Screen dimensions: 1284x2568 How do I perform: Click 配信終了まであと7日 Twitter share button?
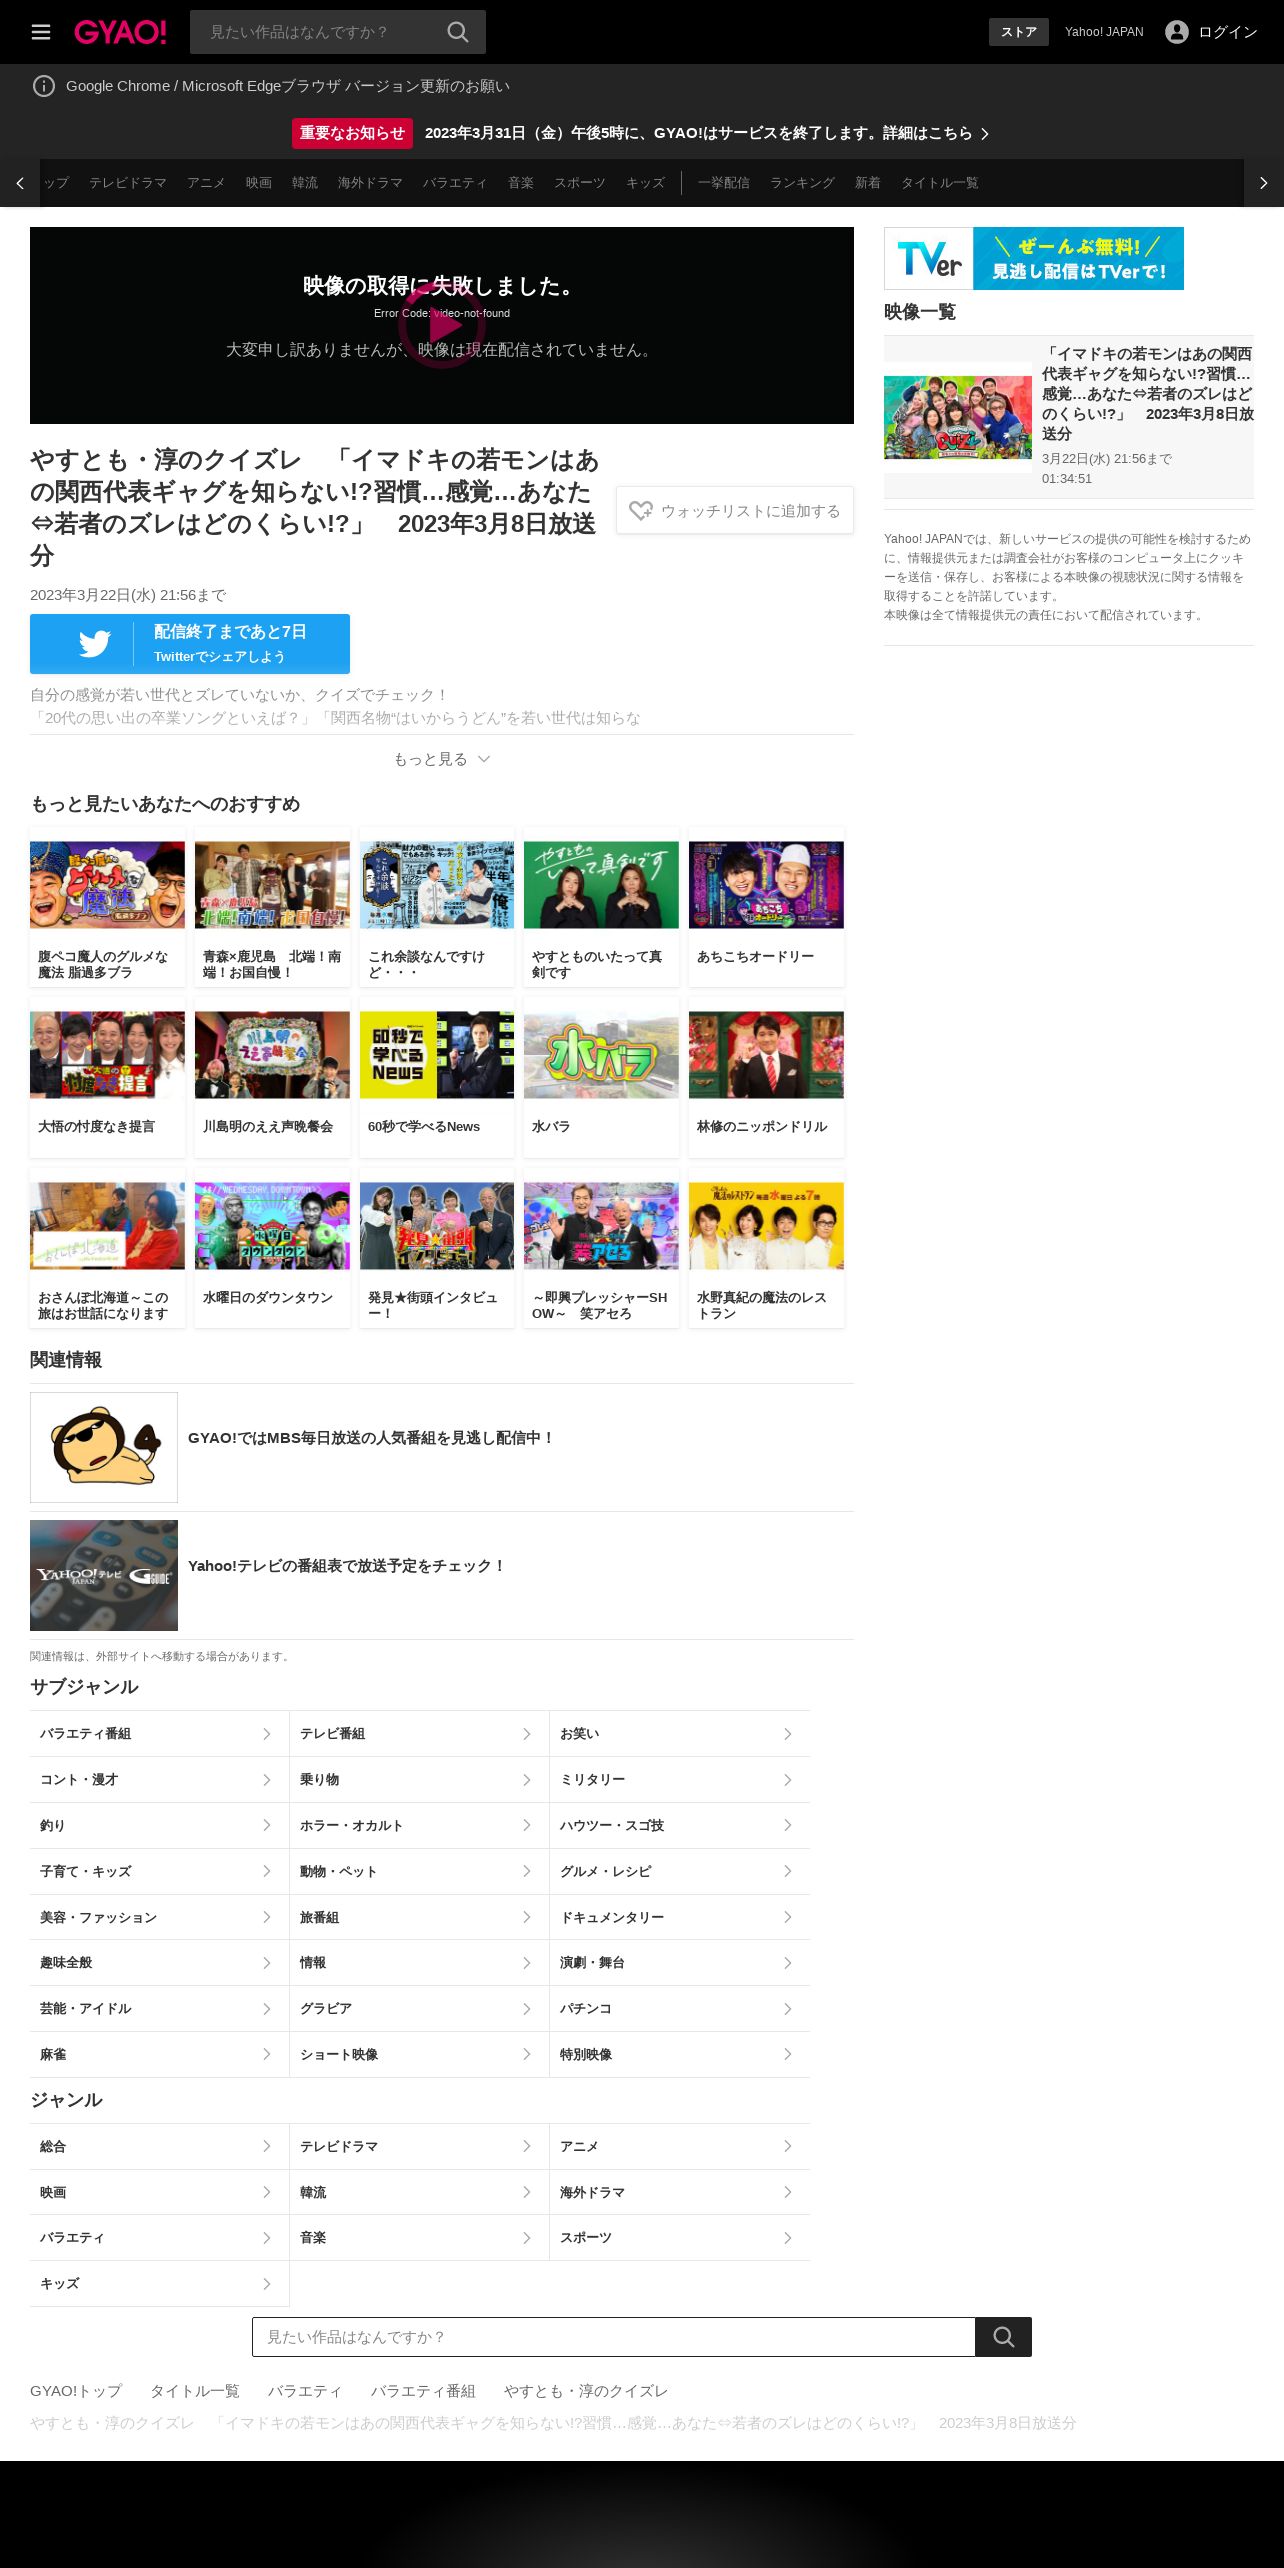[190, 644]
